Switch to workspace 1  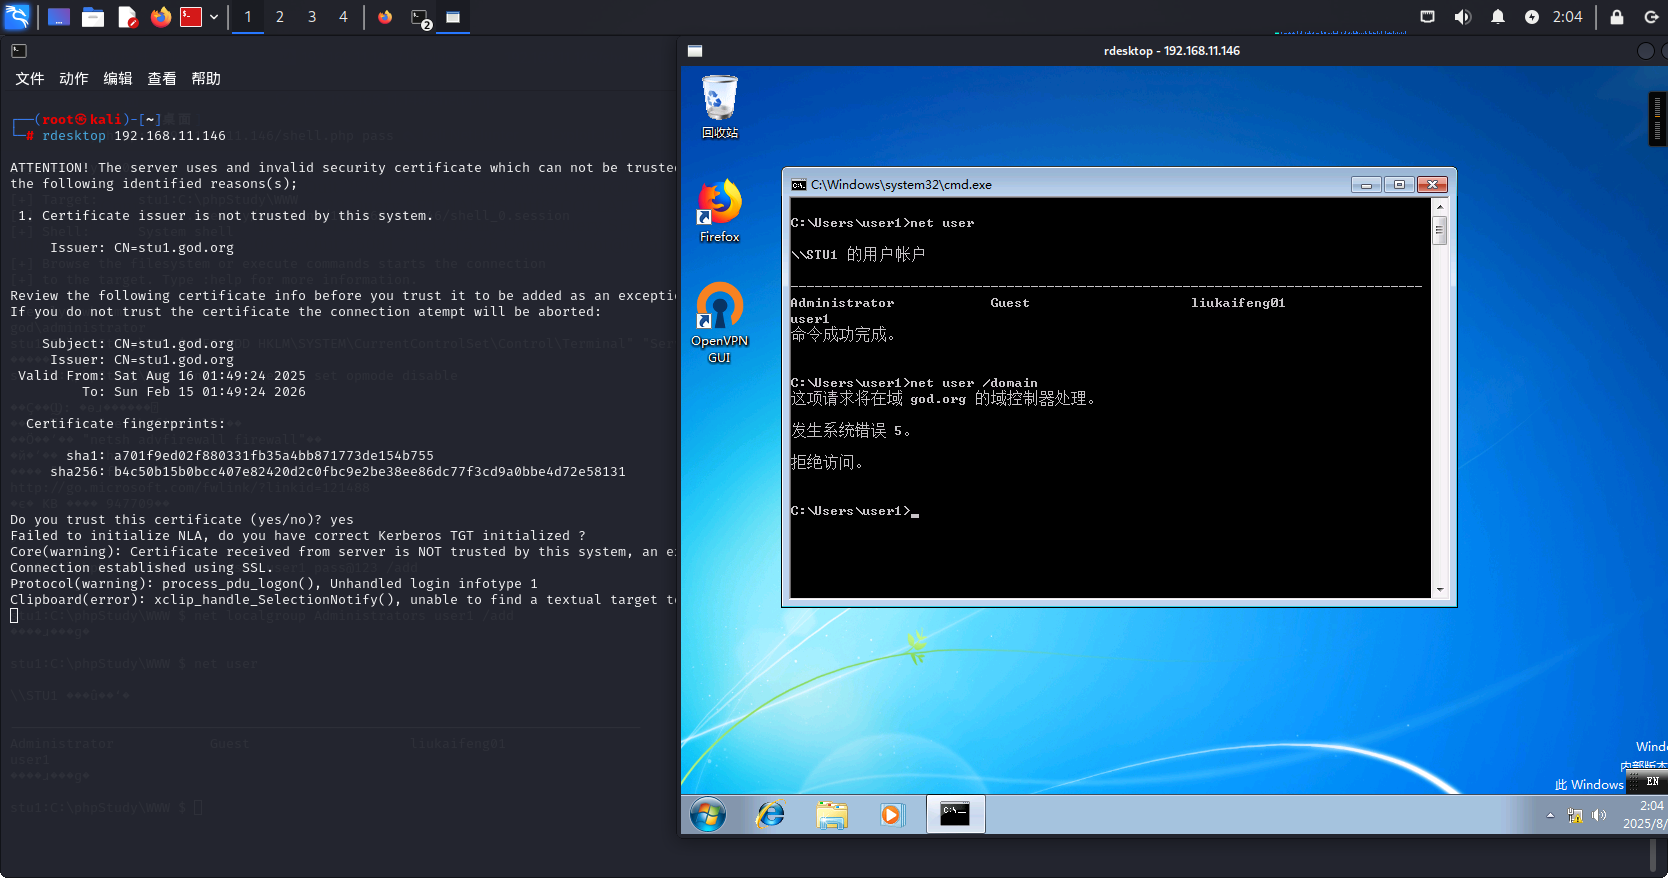(248, 17)
